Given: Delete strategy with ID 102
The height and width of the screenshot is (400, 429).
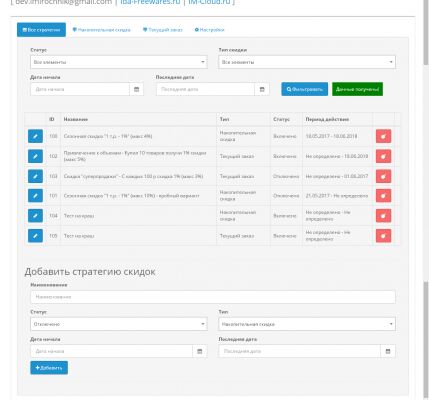Looking at the screenshot, I should (383, 156).
